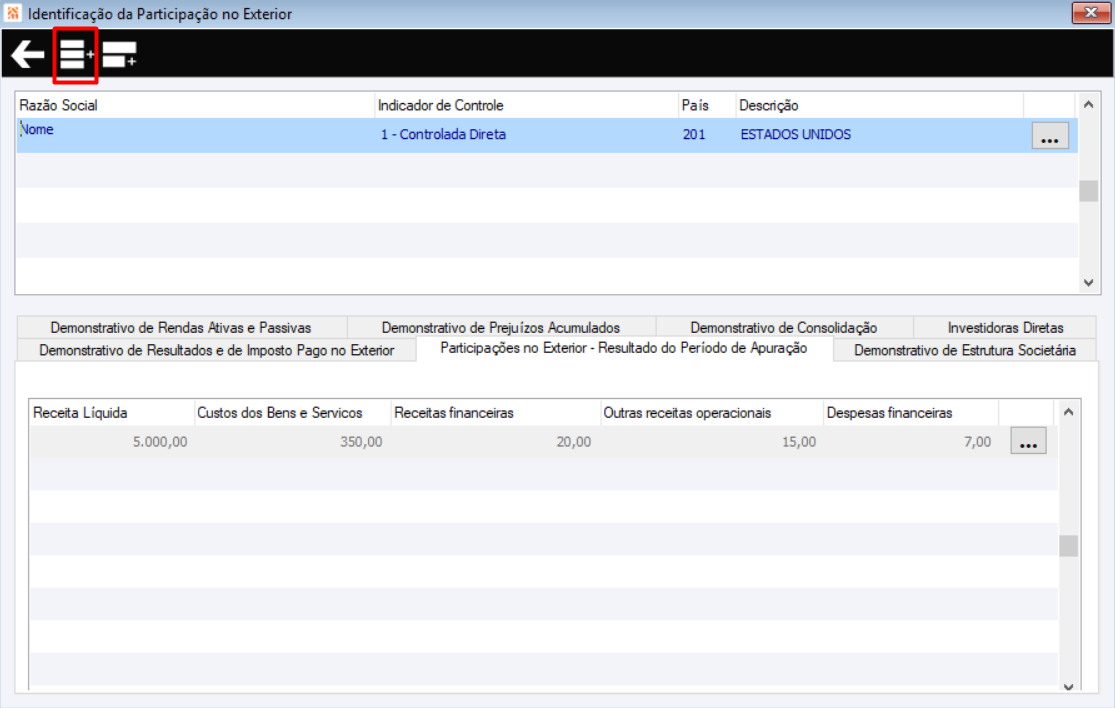Click the Receita Líquida column header
The height and width of the screenshot is (708, 1115).
tap(112, 413)
